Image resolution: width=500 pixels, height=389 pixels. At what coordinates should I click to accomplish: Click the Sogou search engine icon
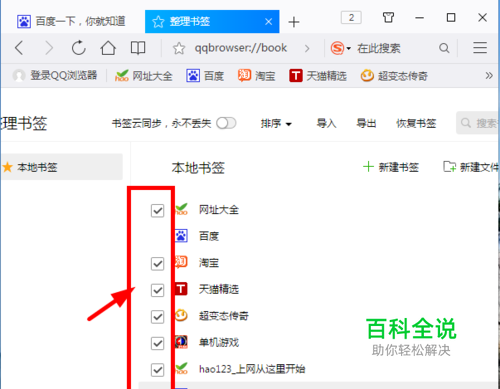click(337, 48)
